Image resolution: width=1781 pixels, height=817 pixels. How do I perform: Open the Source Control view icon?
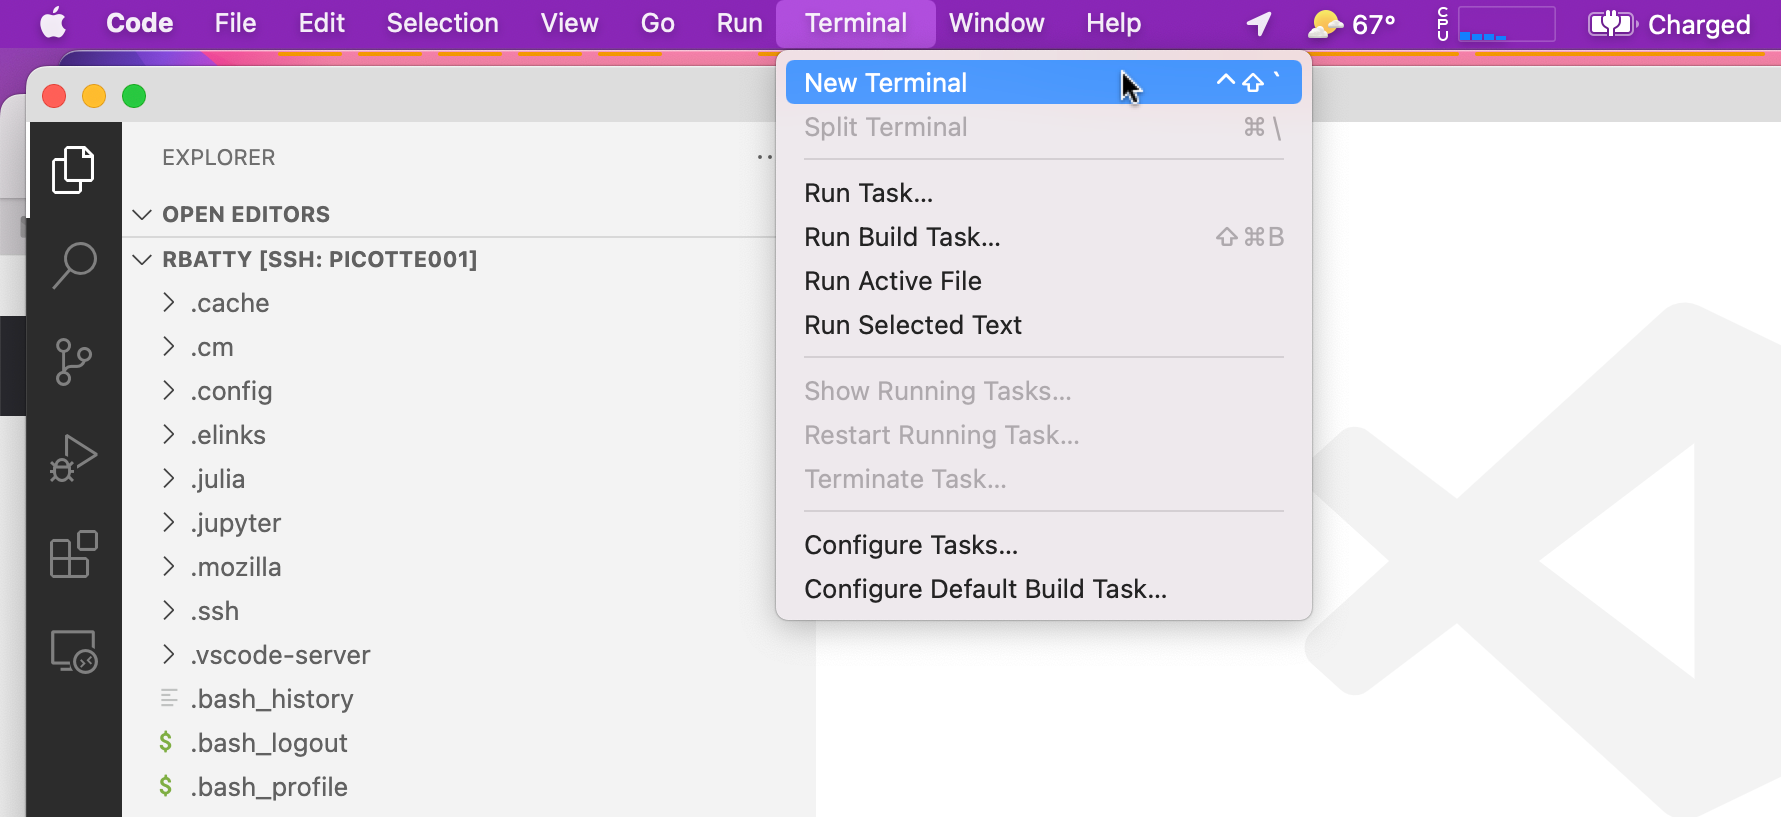(x=74, y=362)
